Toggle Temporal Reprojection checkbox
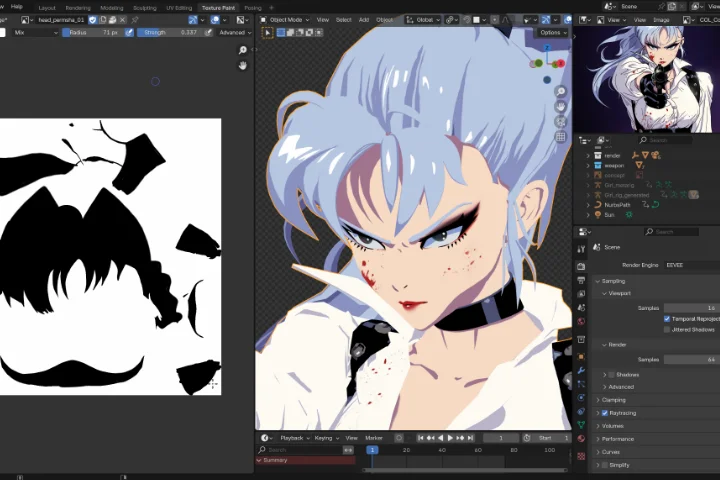Image resolution: width=720 pixels, height=480 pixels. [667, 319]
